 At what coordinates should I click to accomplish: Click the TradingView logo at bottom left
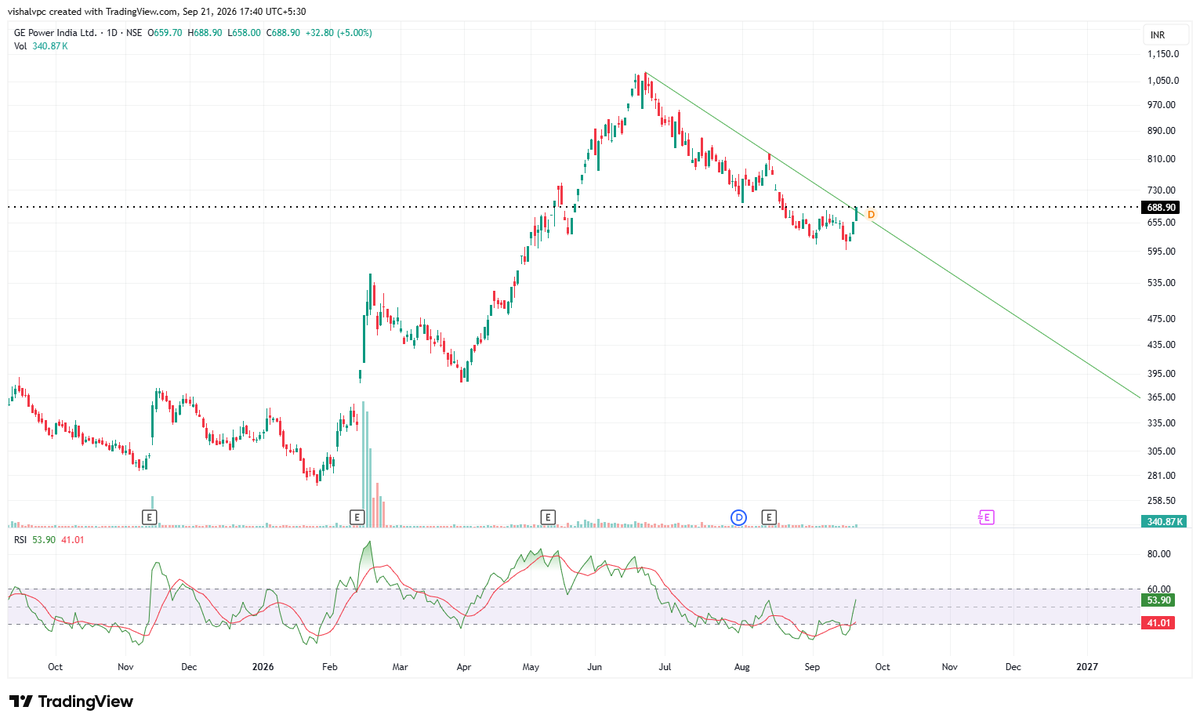[71, 702]
